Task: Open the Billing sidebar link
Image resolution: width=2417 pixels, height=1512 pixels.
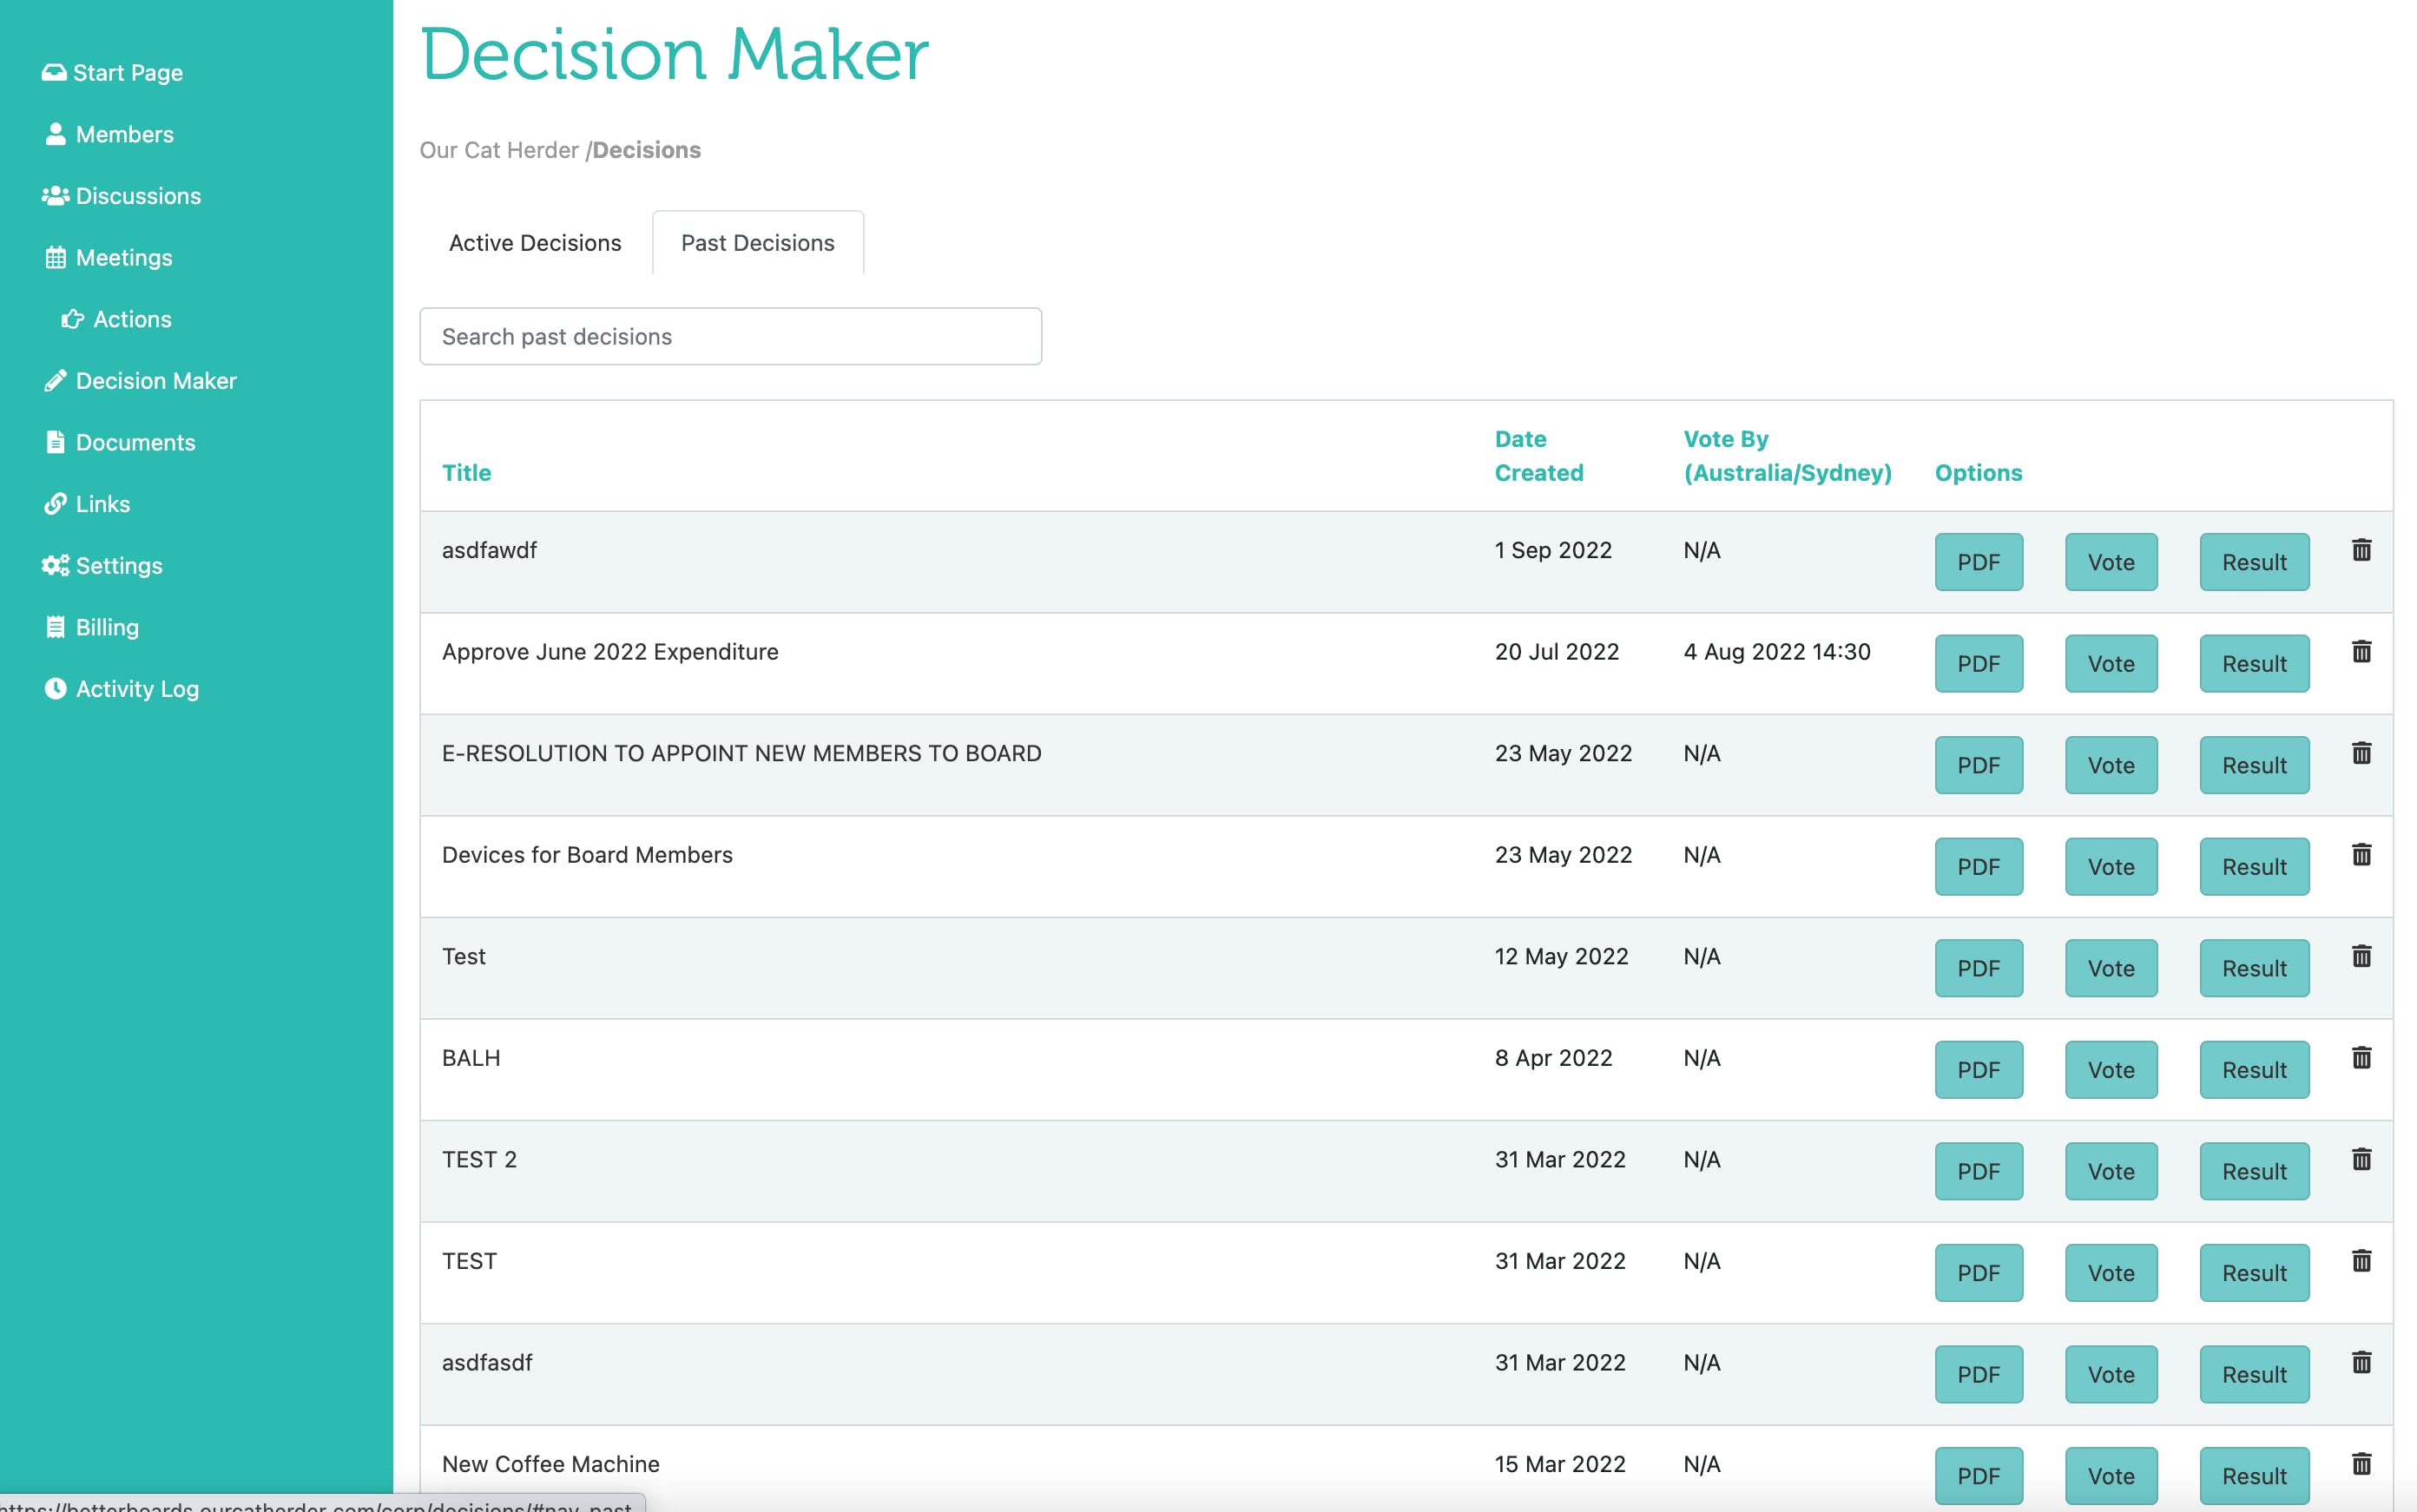Action: tap(107, 627)
